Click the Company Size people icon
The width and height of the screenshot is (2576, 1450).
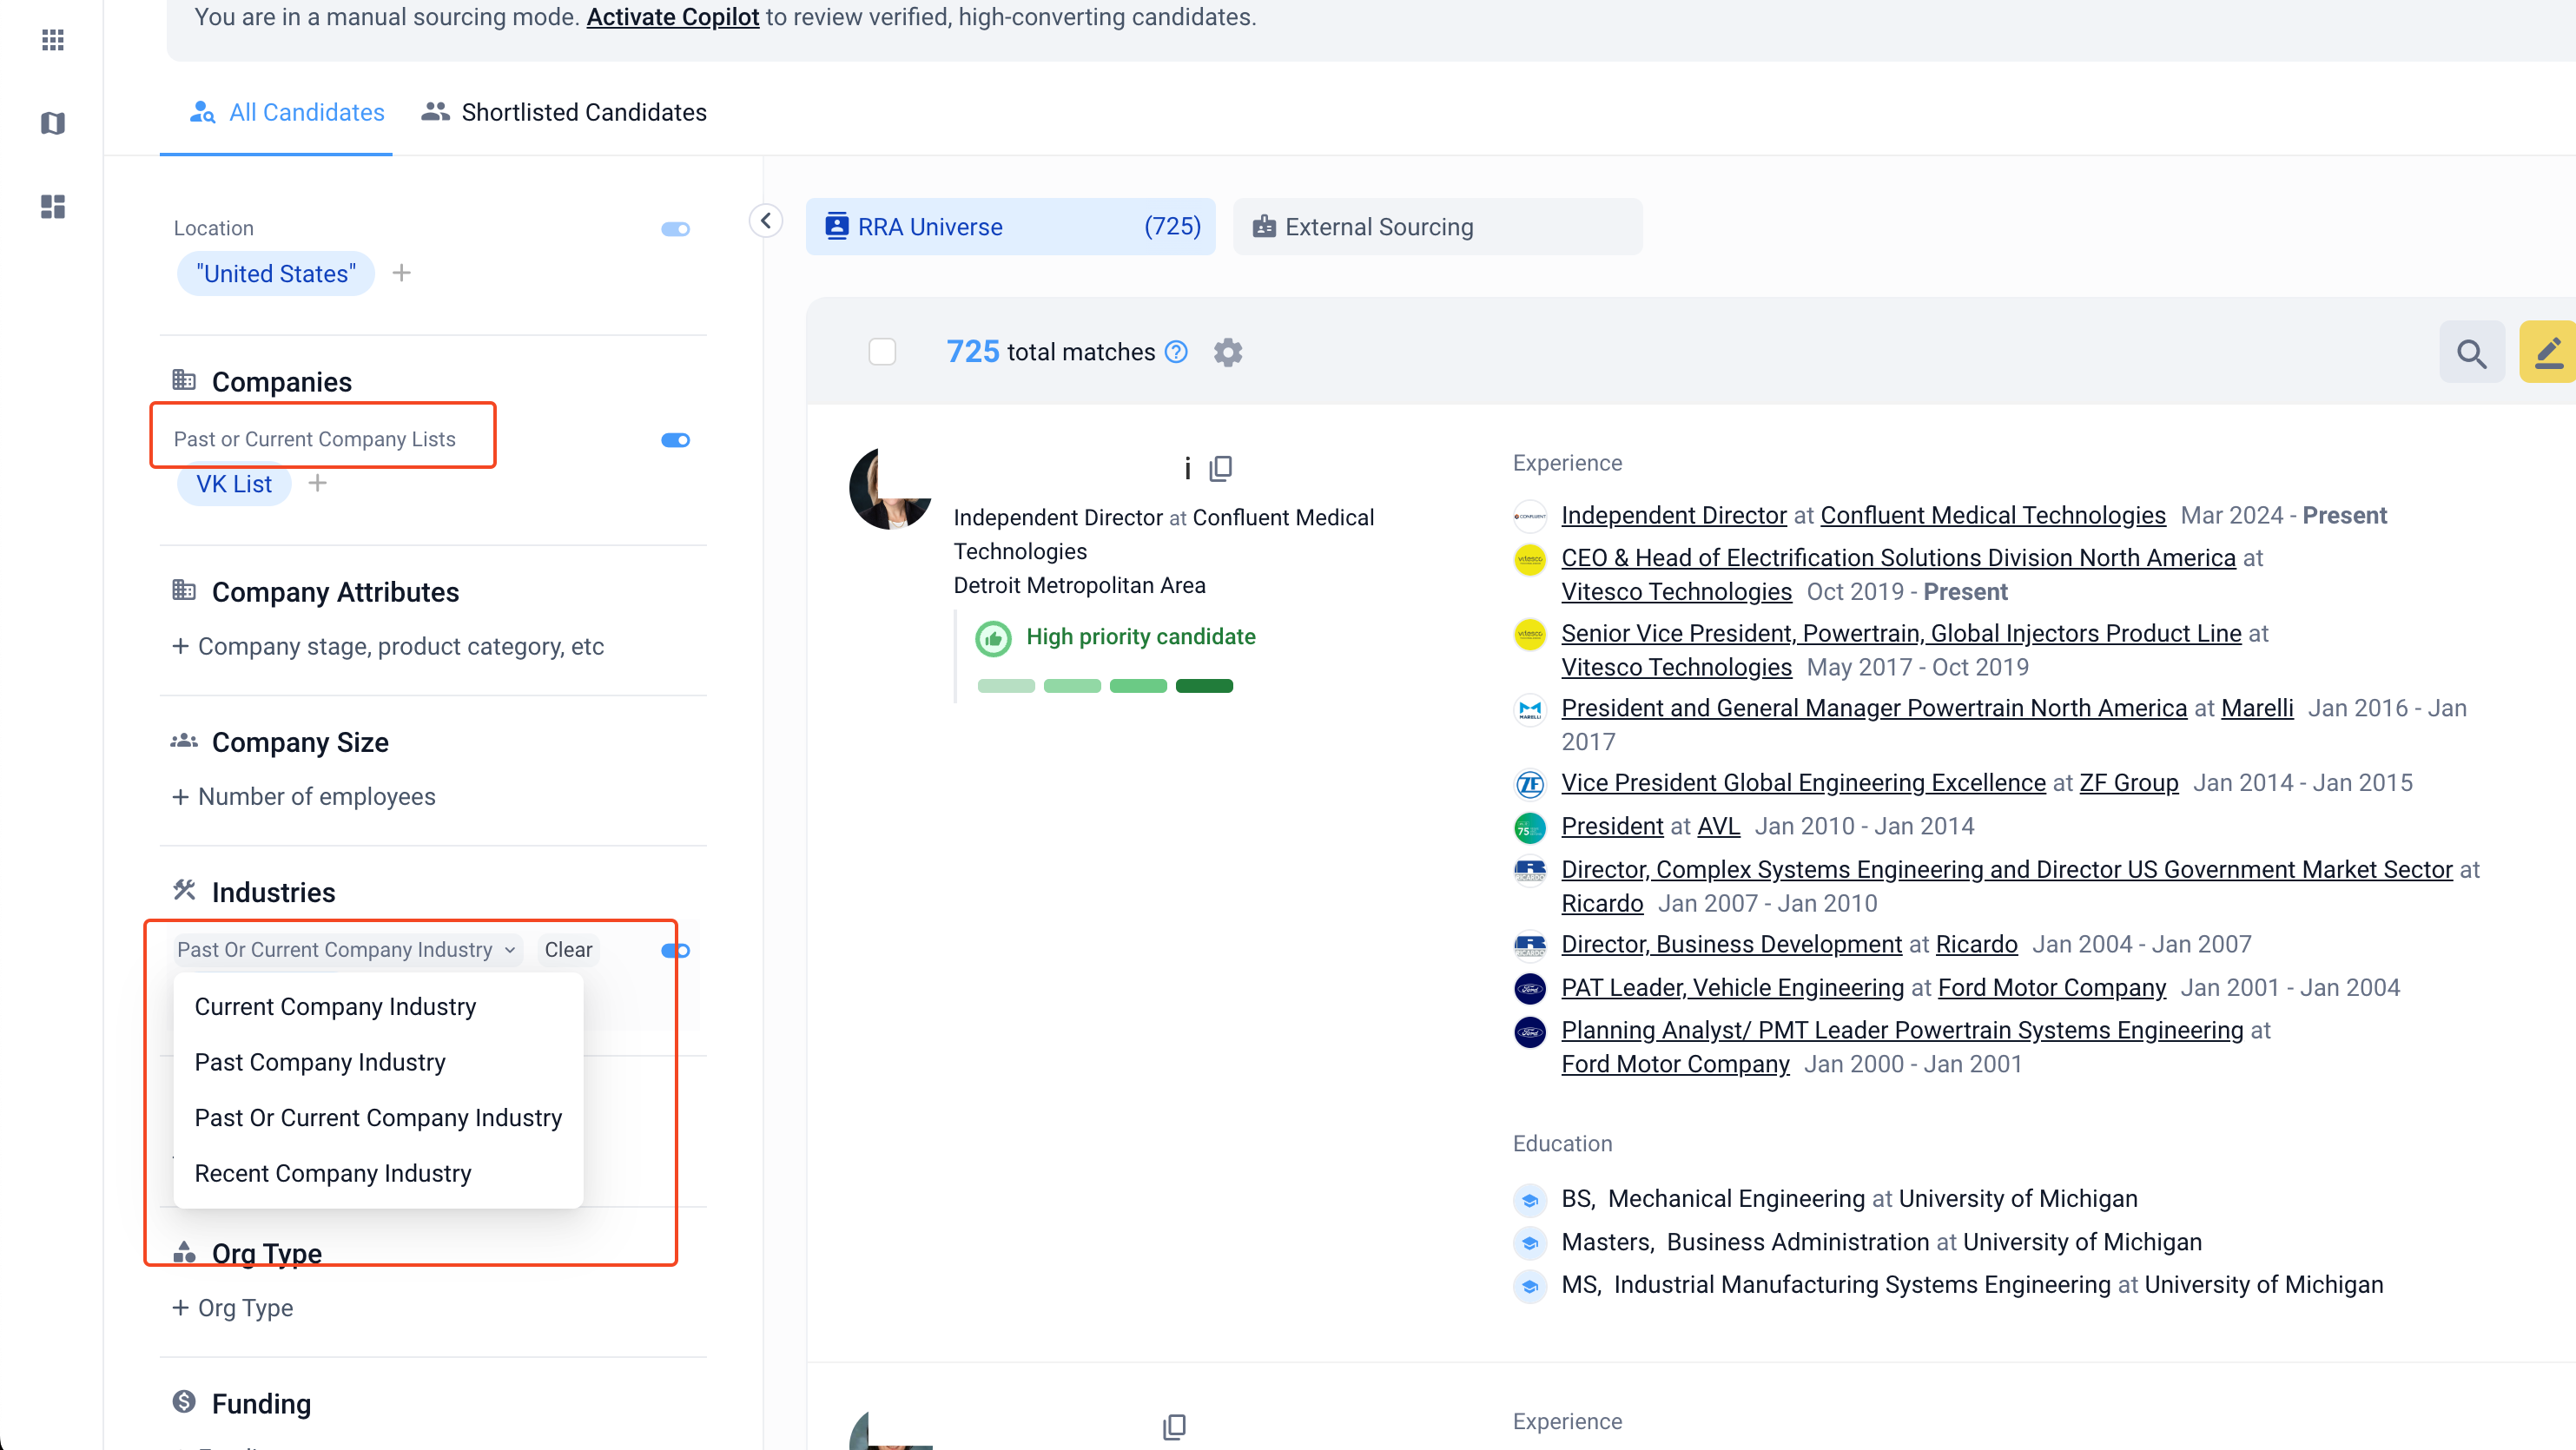coord(184,741)
